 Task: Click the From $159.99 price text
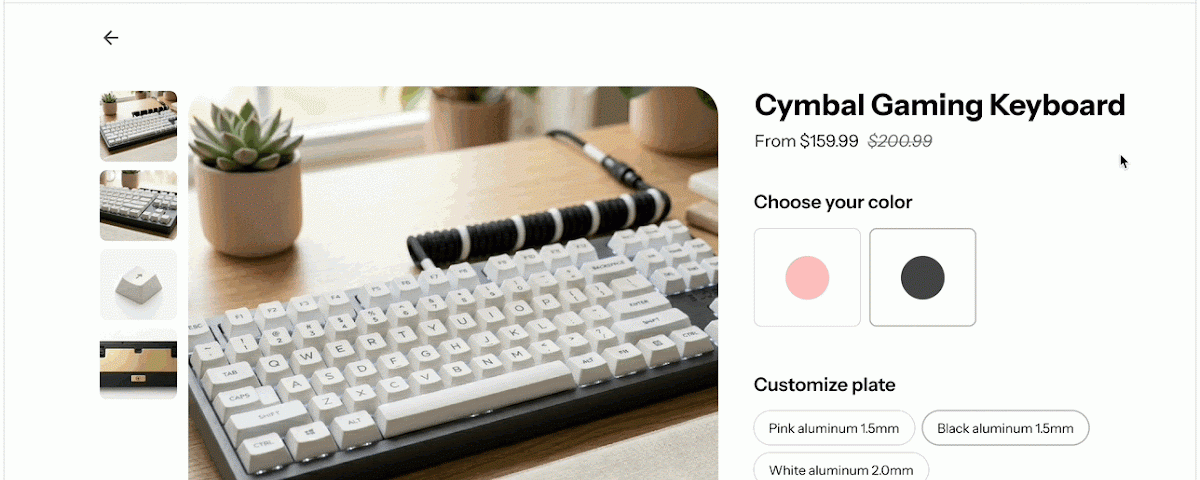tap(806, 141)
